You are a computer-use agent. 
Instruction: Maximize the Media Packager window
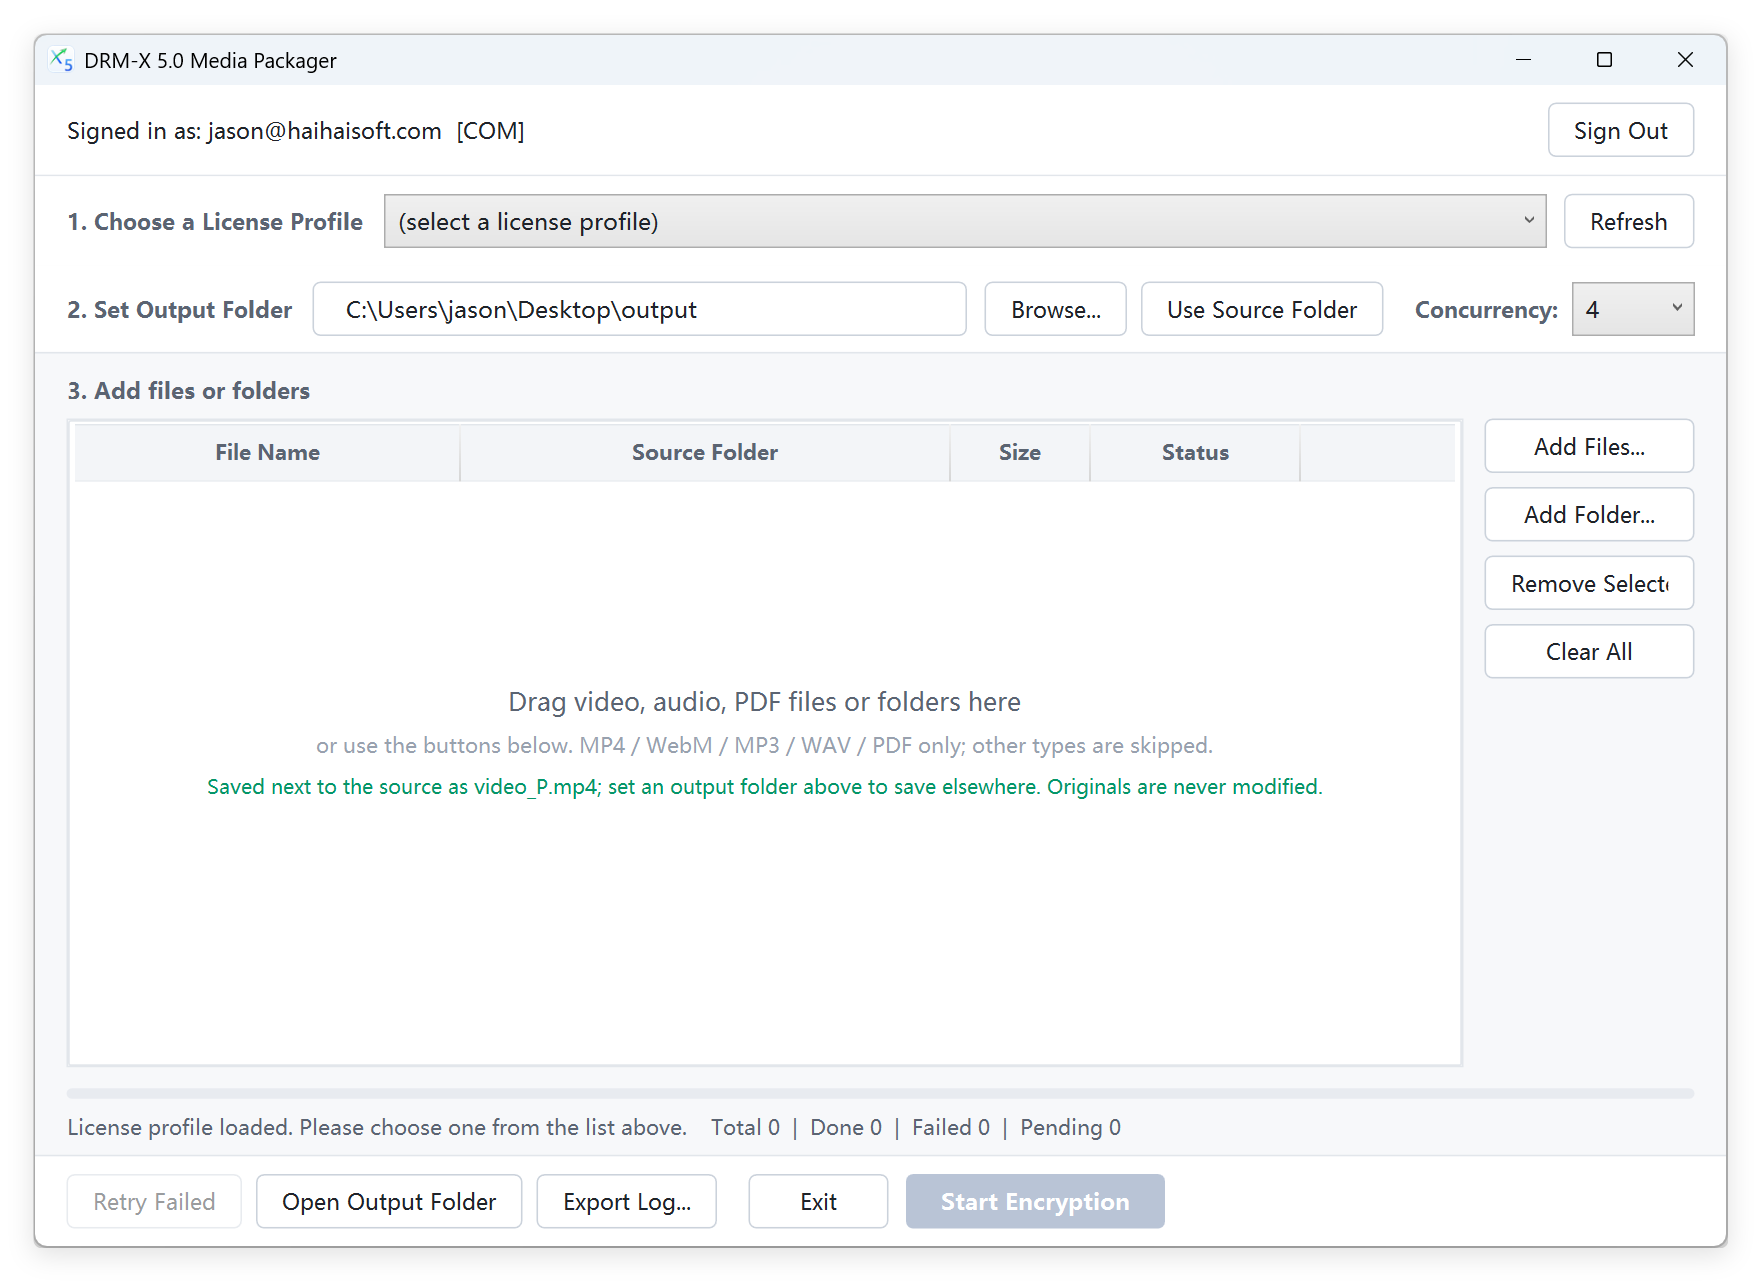coord(1604,60)
